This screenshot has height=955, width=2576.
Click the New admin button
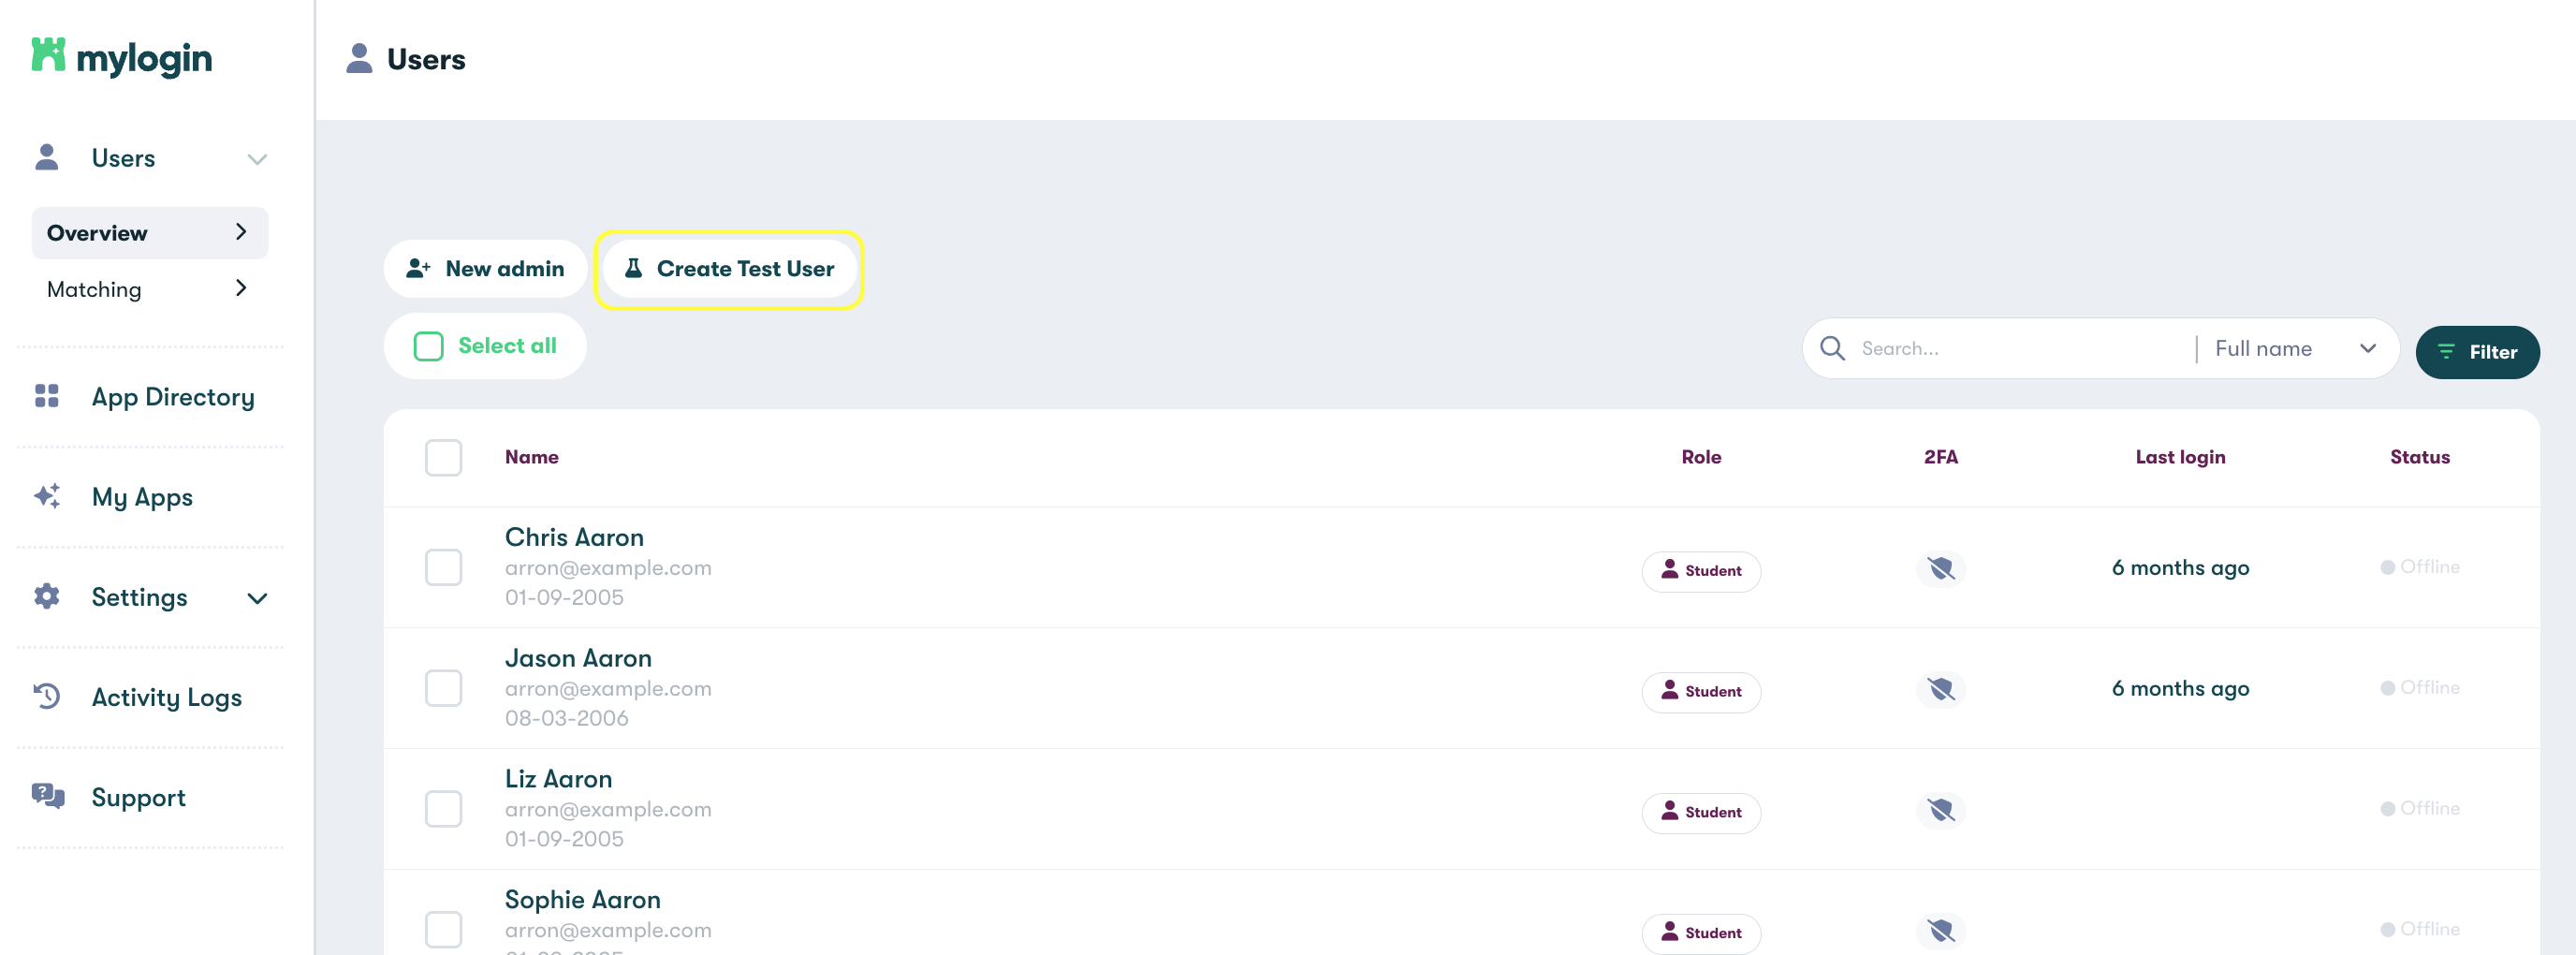485,268
